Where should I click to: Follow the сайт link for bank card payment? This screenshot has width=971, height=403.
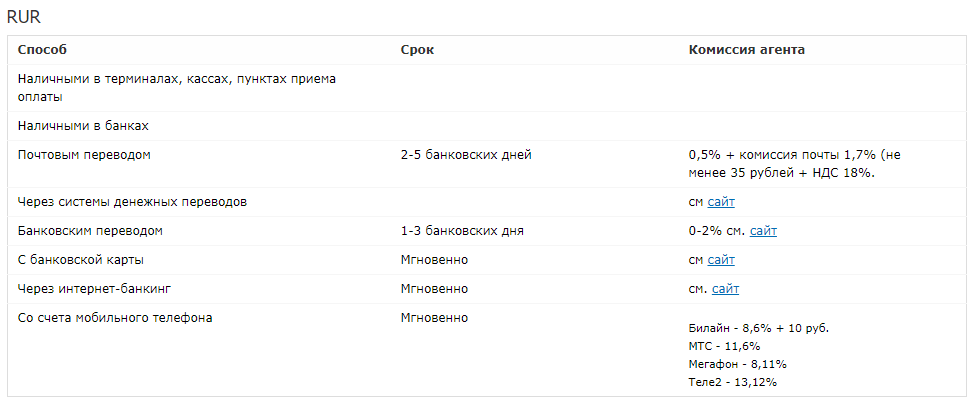click(721, 260)
